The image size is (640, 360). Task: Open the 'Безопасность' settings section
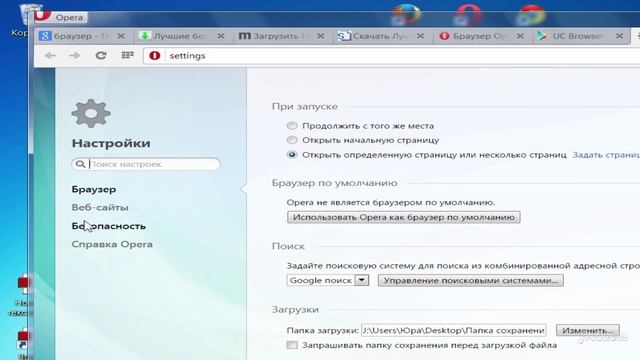point(109,226)
